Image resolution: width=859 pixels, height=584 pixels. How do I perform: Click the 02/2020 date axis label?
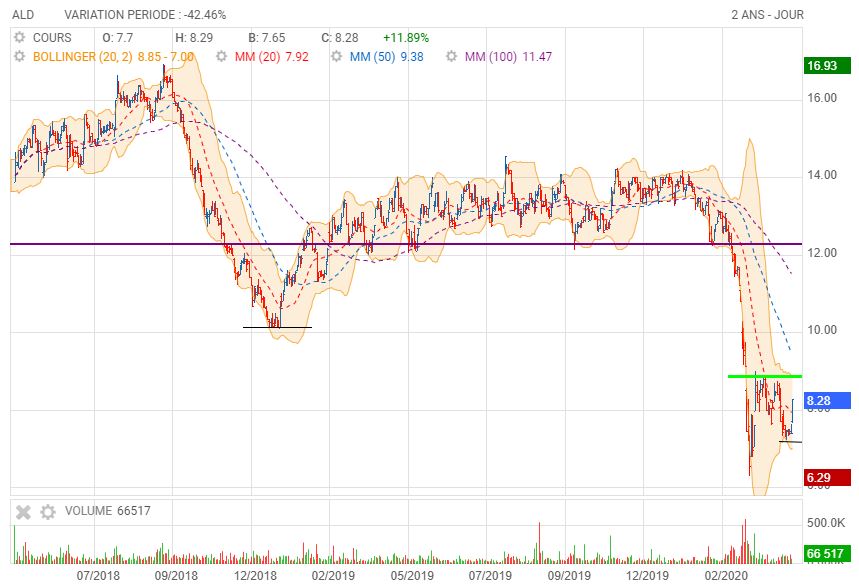(x=726, y=576)
